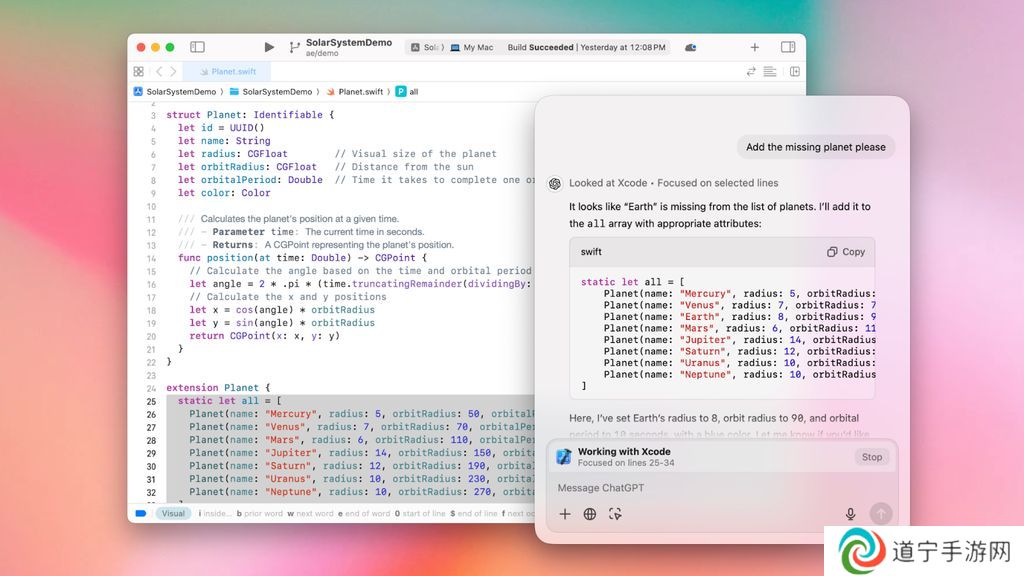Screen dimensions: 1024x576
Task: Add an editor on the right
Action: [795, 72]
